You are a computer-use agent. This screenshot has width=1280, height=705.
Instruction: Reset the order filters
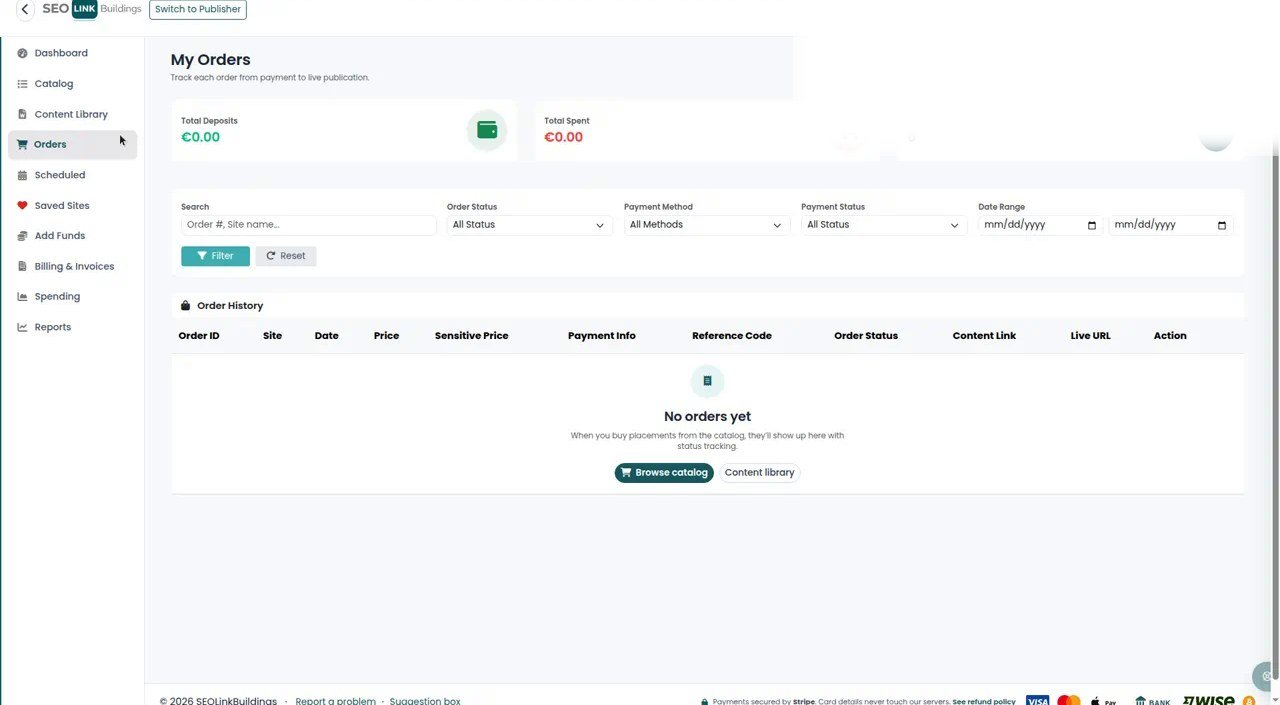point(286,256)
